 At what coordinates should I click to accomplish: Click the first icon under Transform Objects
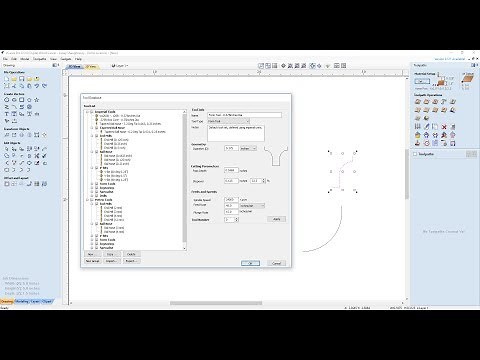click(7, 135)
